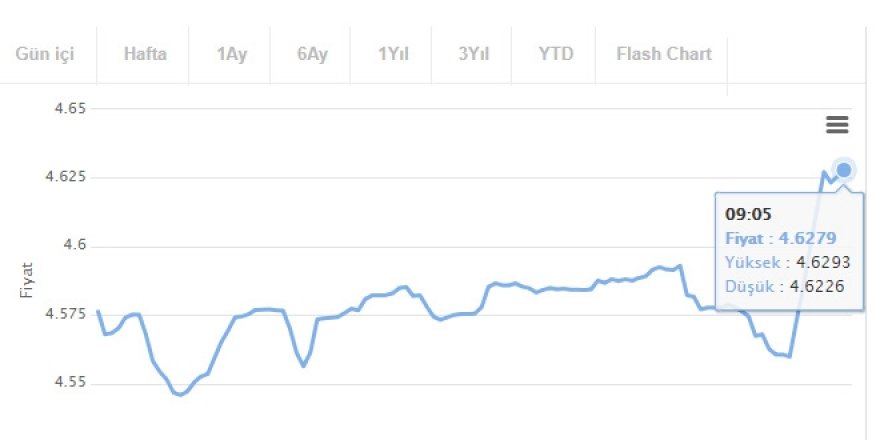Click the 4.55 y-axis label
This screenshot has height=440, width=880.
pos(67,384)
